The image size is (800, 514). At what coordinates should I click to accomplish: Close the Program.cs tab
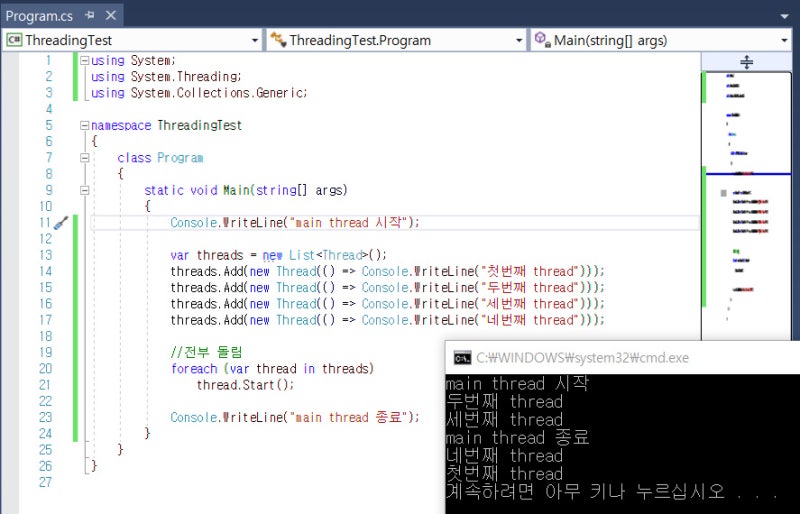(x=110, y=16)
